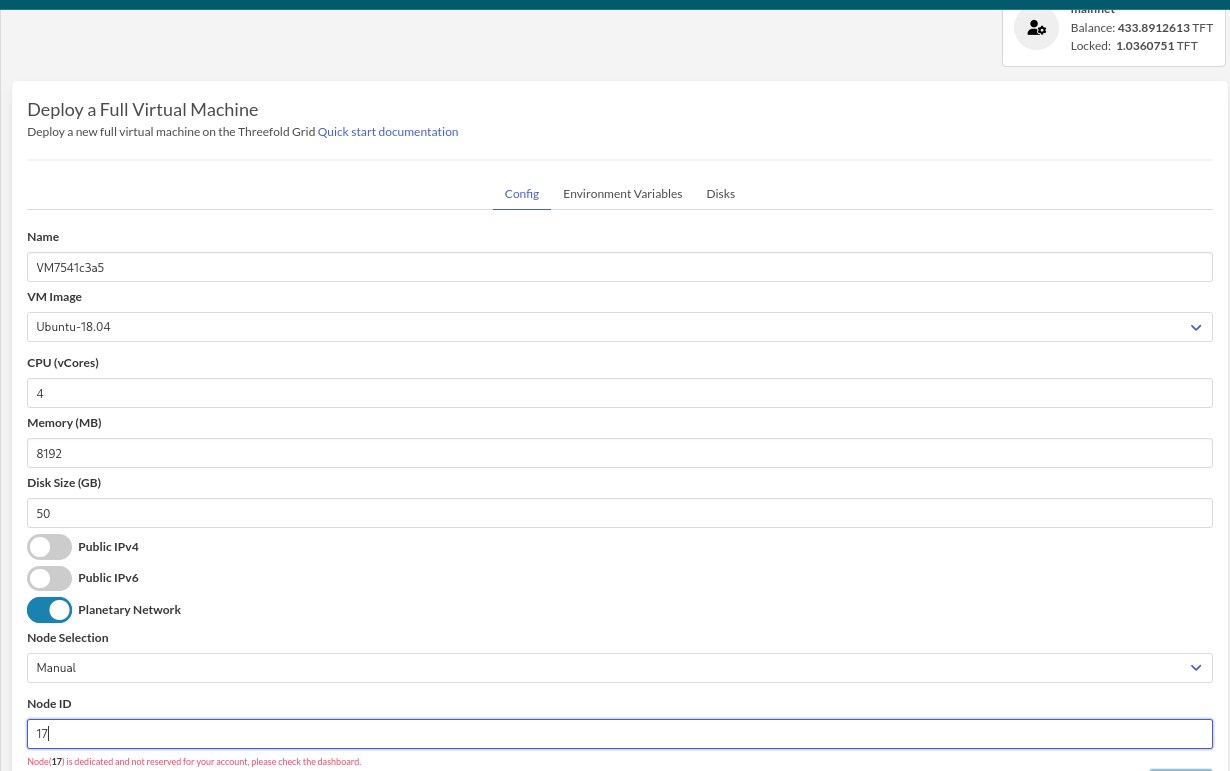Click the Disk Size GB field

tap(619, 513)
